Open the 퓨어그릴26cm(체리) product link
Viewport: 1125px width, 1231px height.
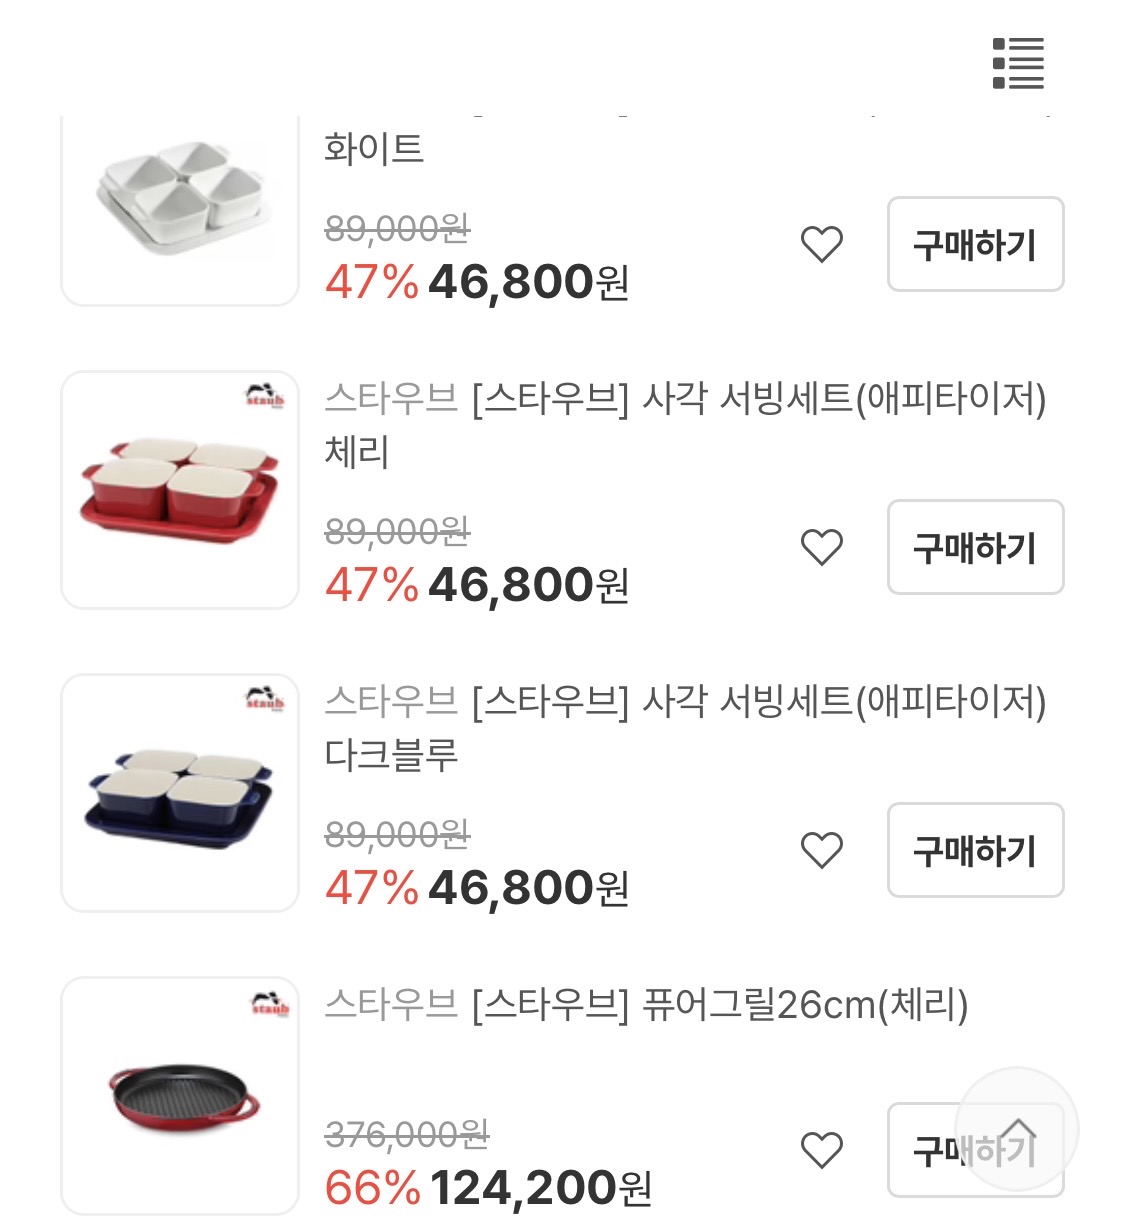click(646, 1004)
